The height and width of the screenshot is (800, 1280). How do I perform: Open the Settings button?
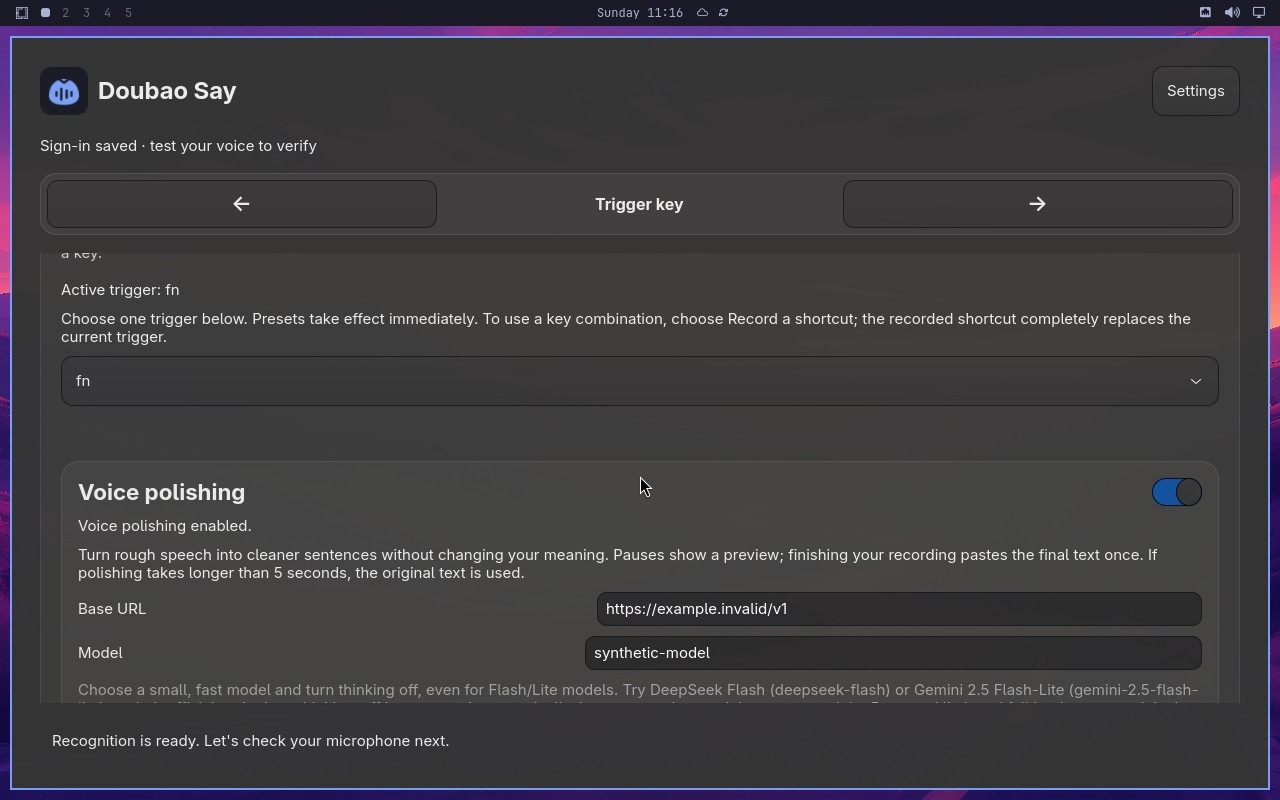(x=1195, y=91)
